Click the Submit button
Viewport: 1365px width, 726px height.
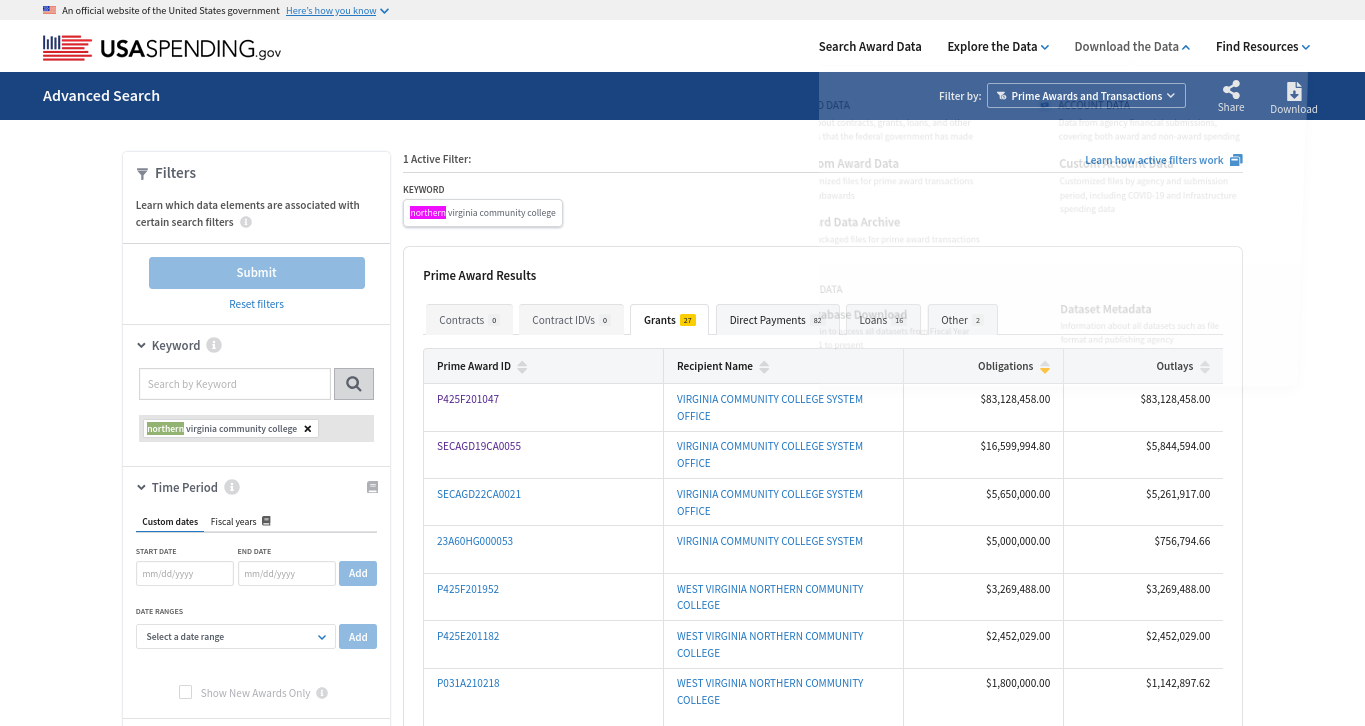click(x=257, y=273)
